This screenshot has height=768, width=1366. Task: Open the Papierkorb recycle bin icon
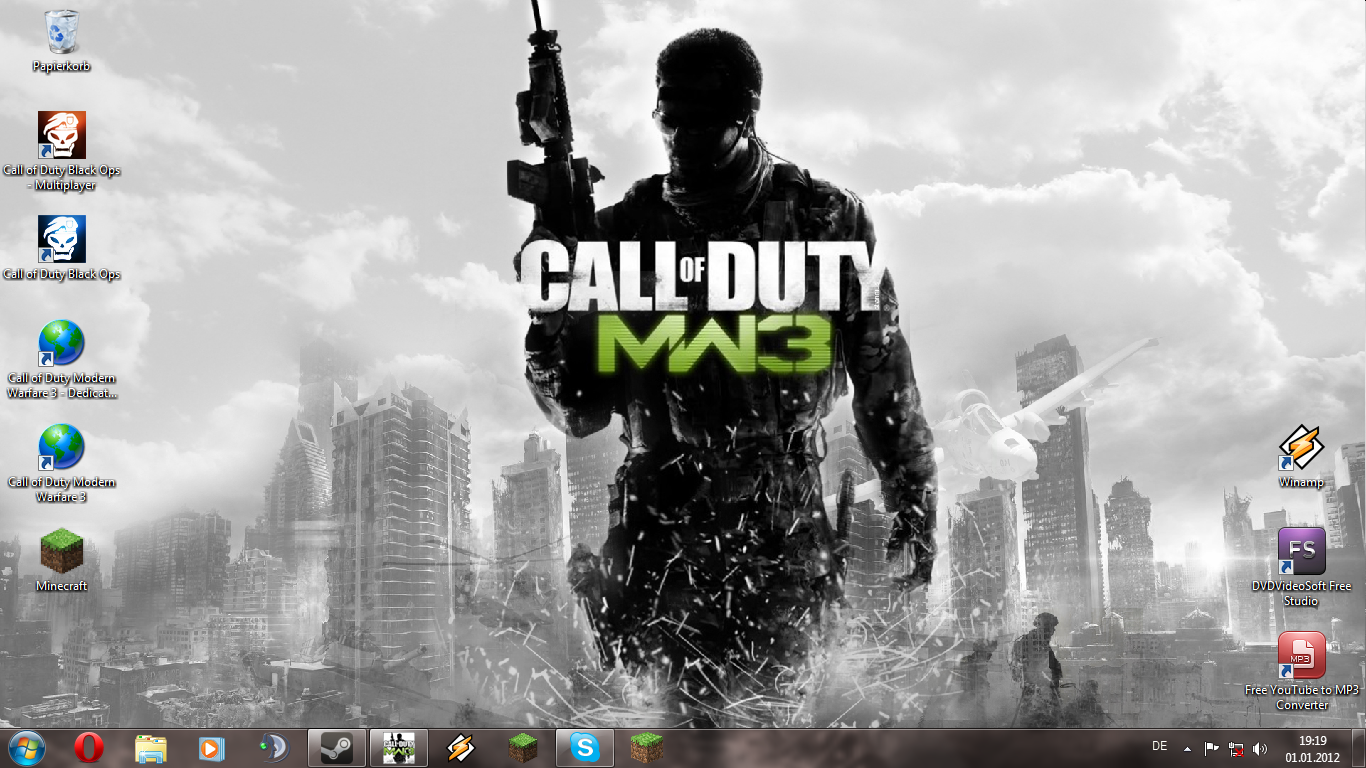pyautogui.click(x=62, y=34)
